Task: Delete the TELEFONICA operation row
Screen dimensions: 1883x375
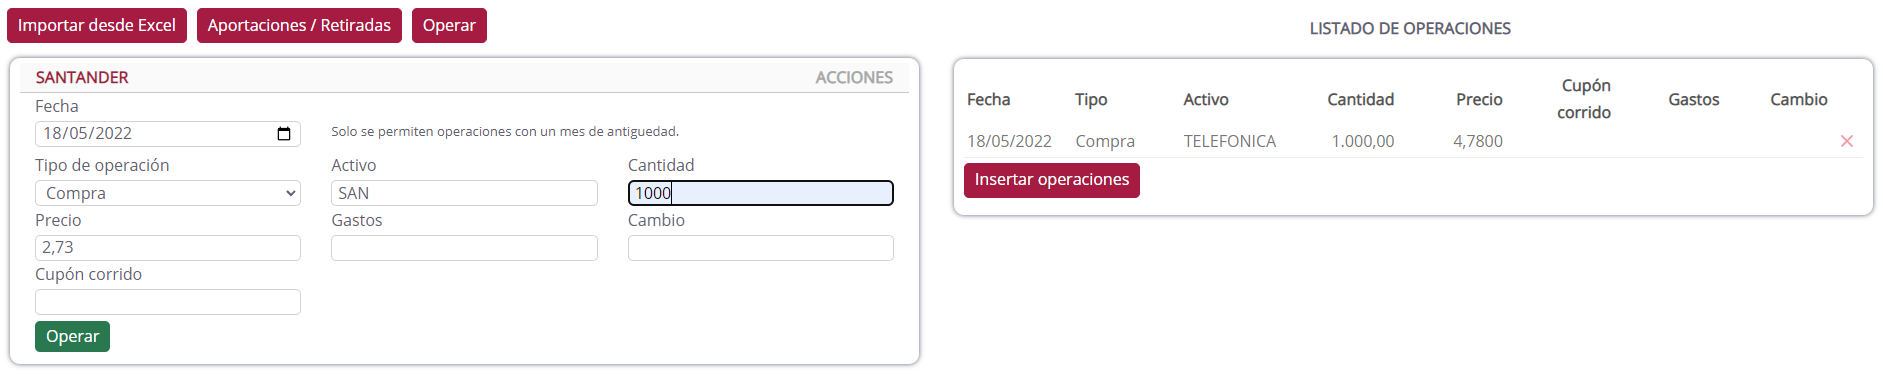Action: pyautogui.click(x=1846, y=141)
